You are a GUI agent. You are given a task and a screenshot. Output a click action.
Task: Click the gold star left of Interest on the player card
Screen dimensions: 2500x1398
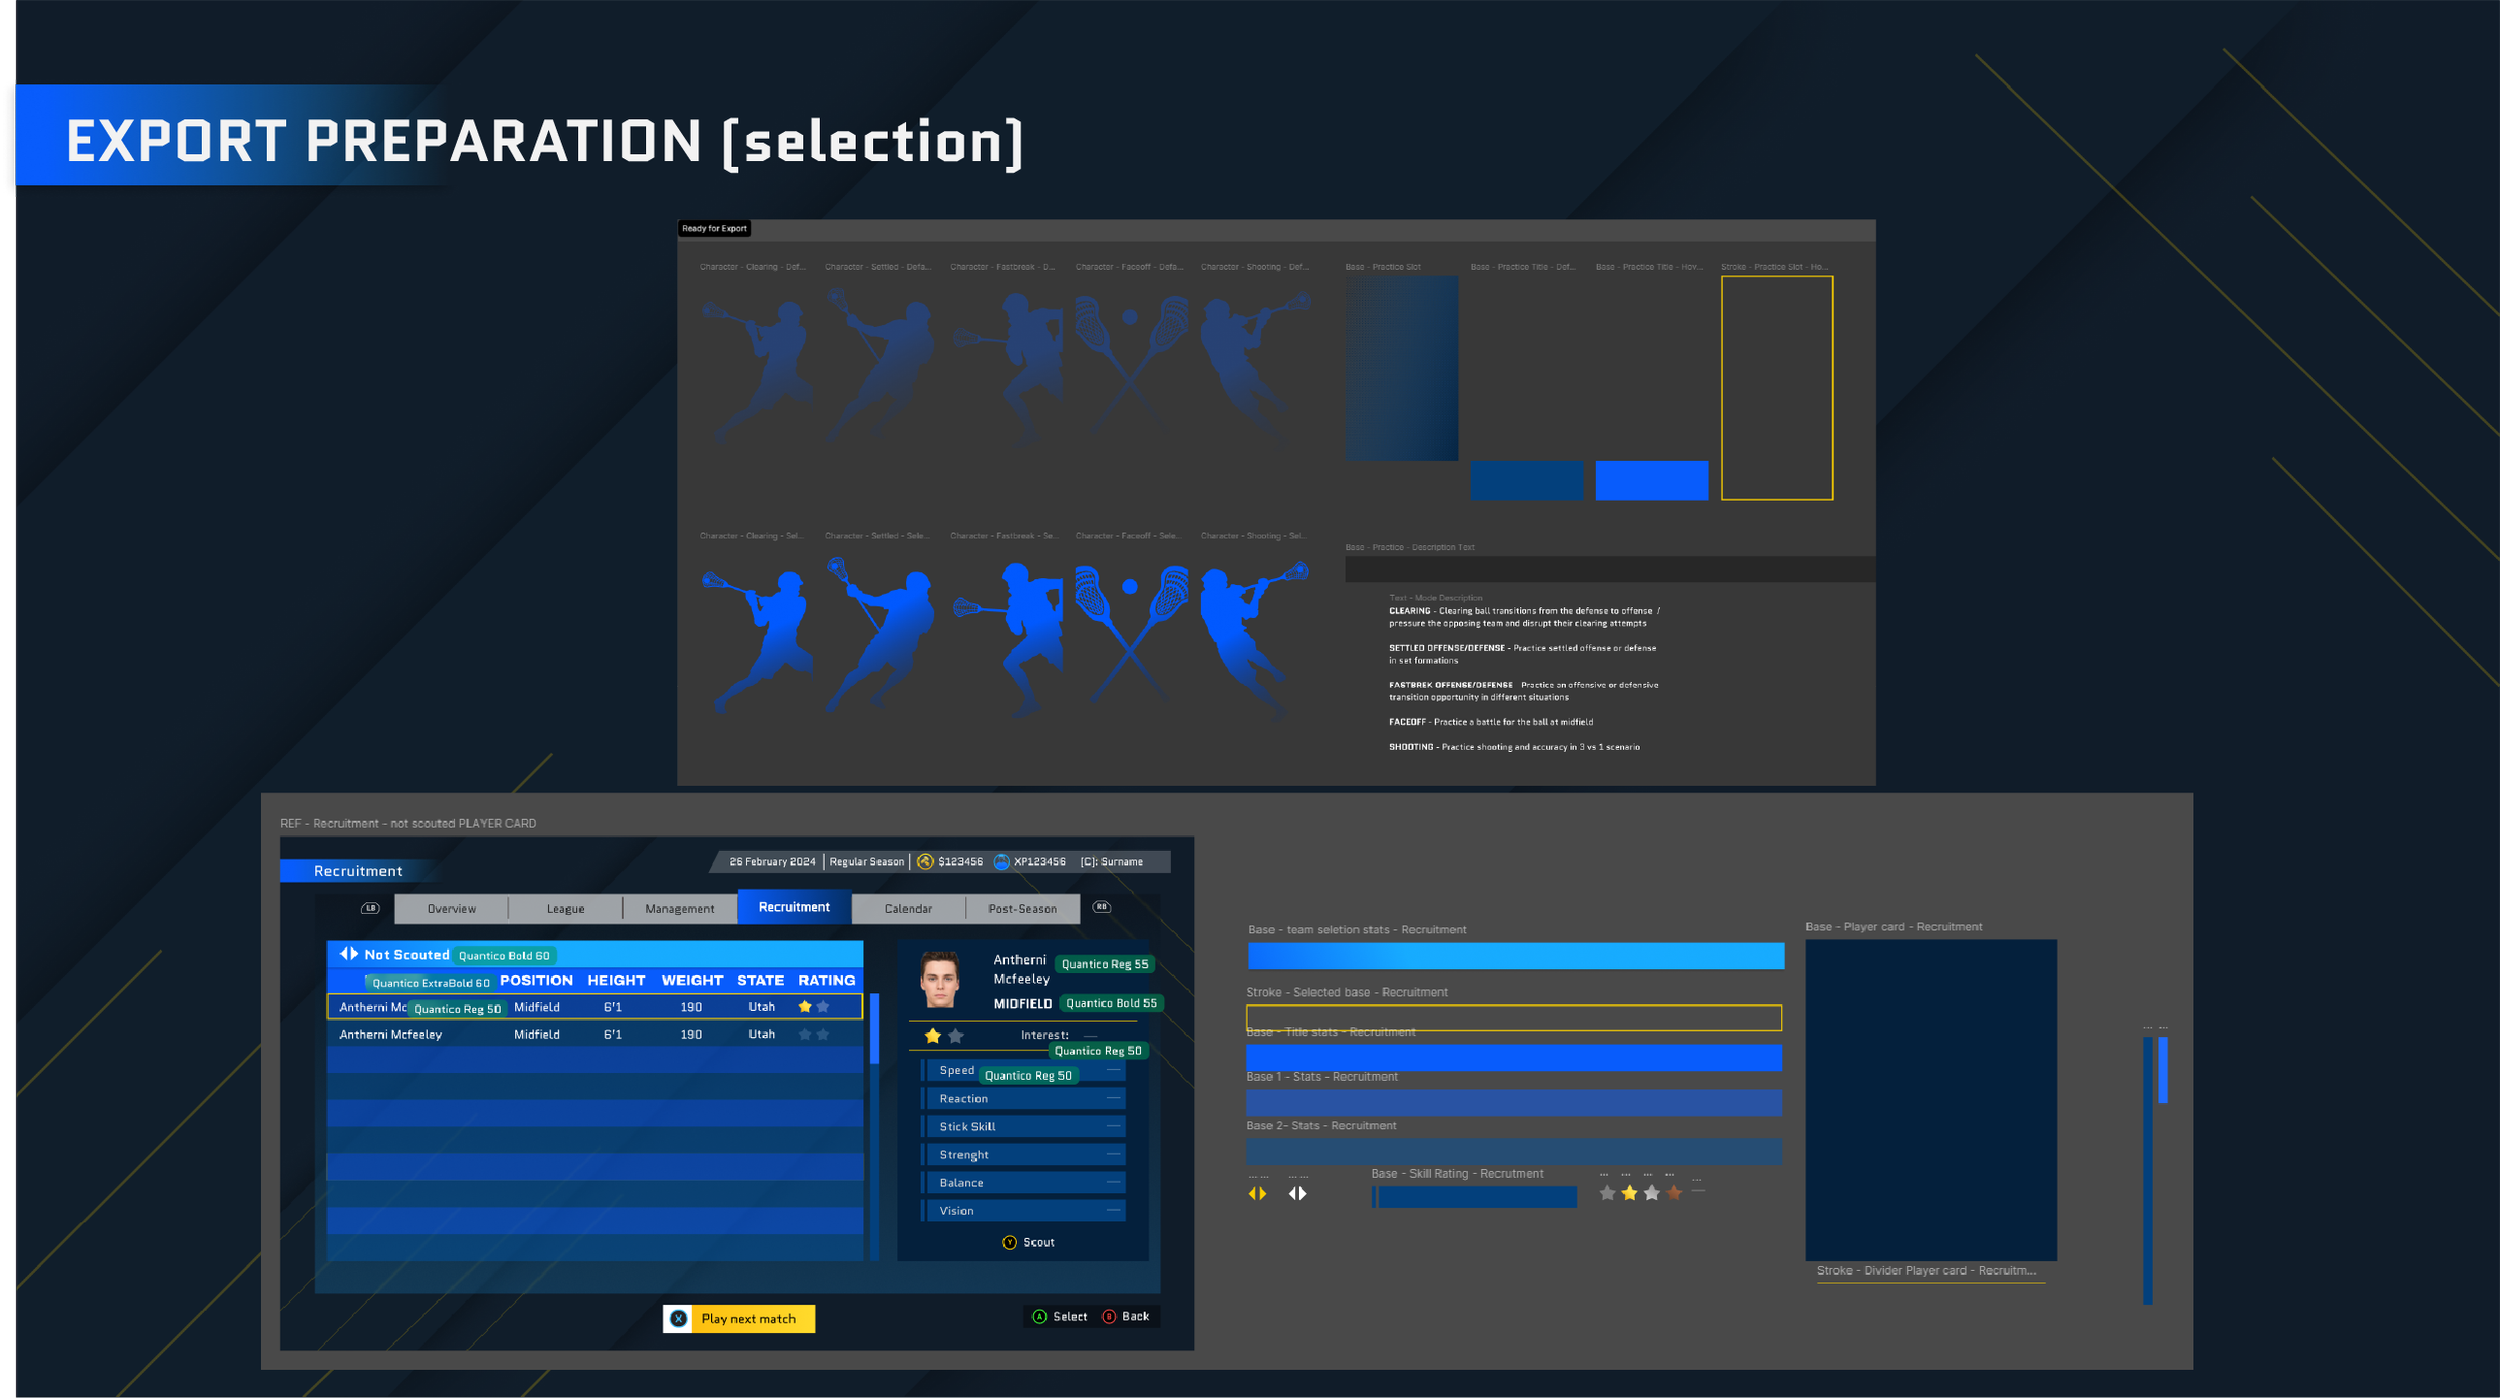pyautogui.click(x=933, y=1036)
